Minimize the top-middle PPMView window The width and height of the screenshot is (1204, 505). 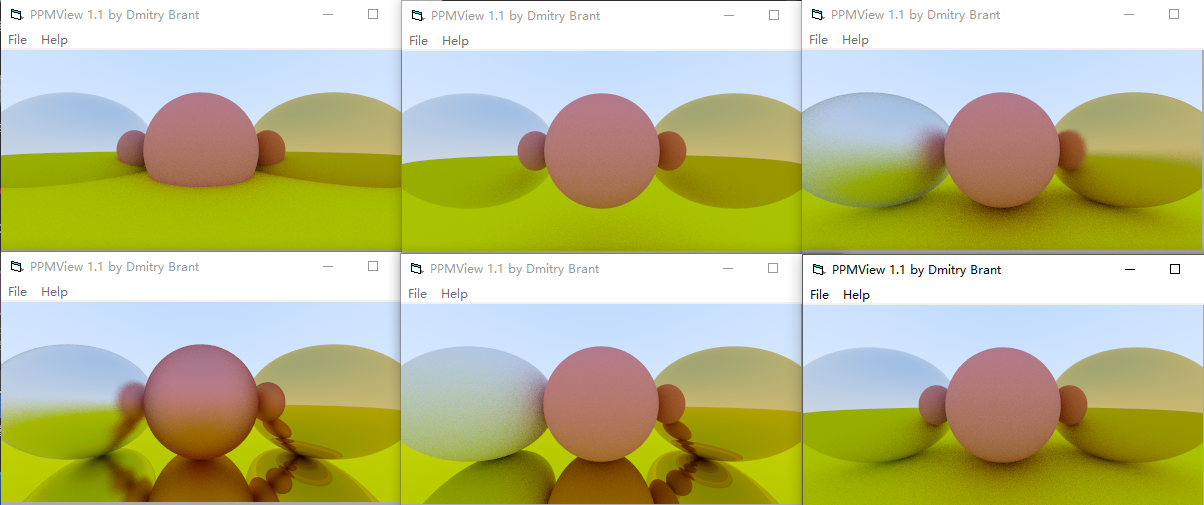coord(729,15)
